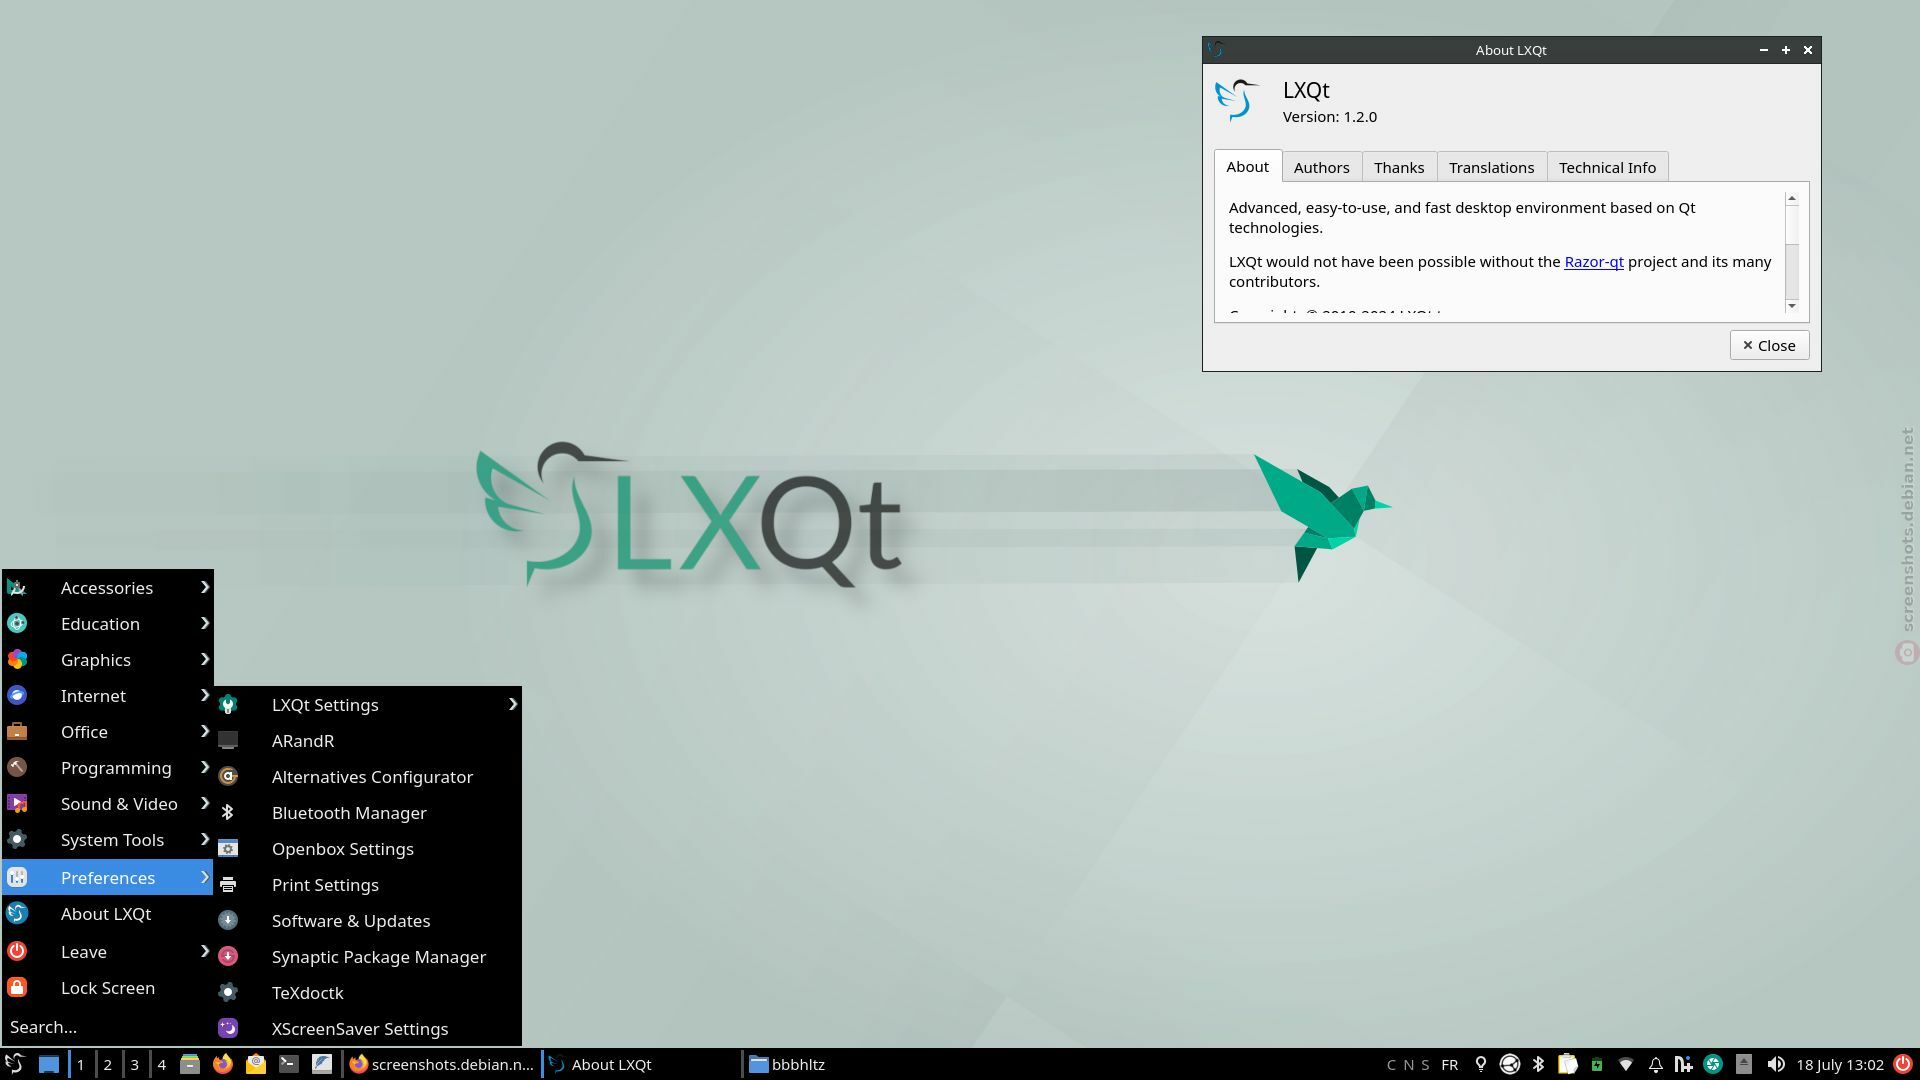Activate the About LXQt taskbar entry

pos(641,1064)
